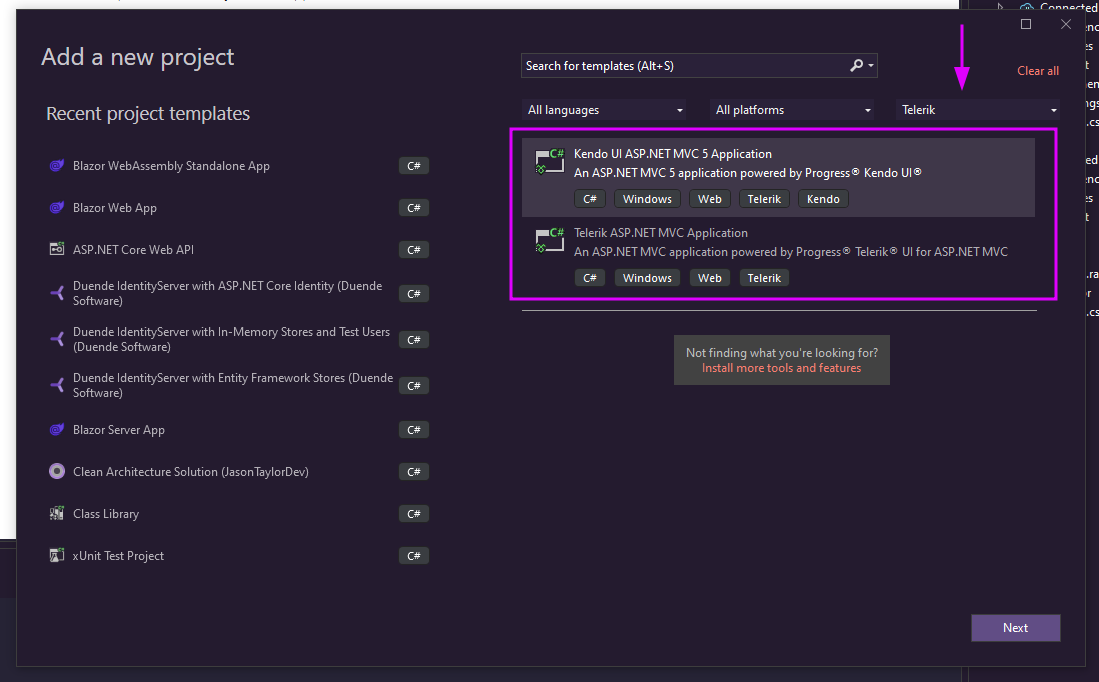The image size is (1099, 682).
Task: Click the Clear all link
Action: pyautogui.click(x=1038, y=71)
